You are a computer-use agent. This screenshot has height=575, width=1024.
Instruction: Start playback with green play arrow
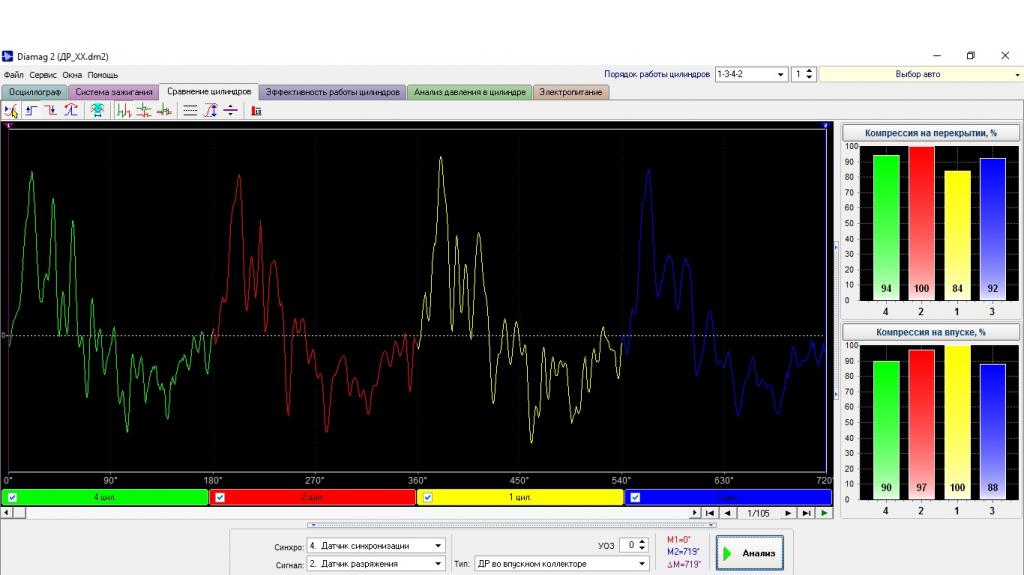click(824, 513)
